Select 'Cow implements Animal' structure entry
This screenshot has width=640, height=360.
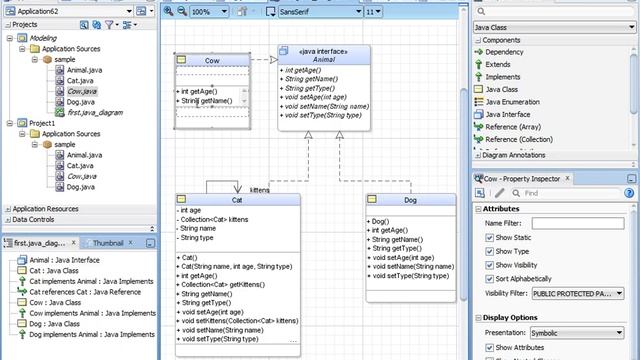pyautogui.click(x=92, y=313)
